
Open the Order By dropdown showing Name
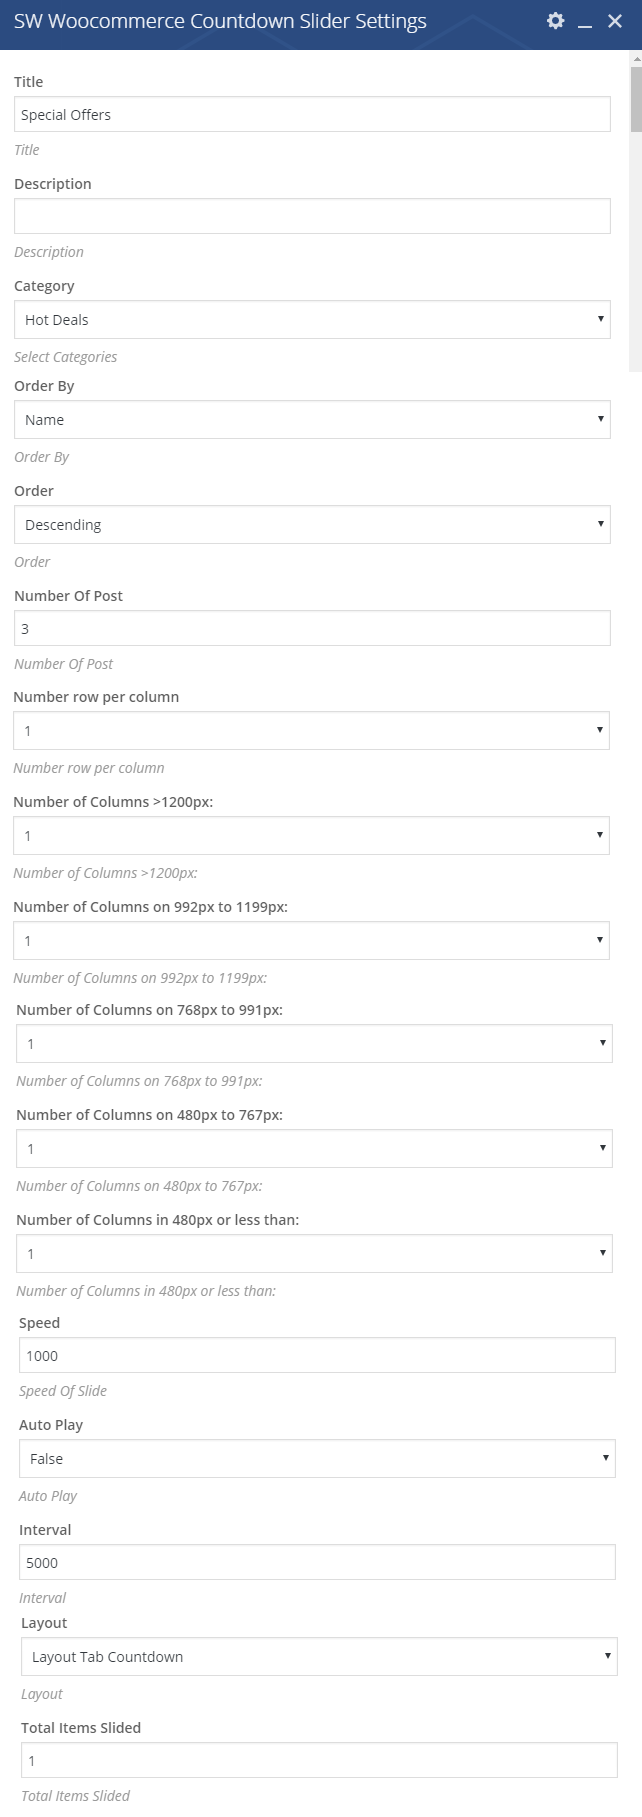pyautogui.click(x=312, y=420)
